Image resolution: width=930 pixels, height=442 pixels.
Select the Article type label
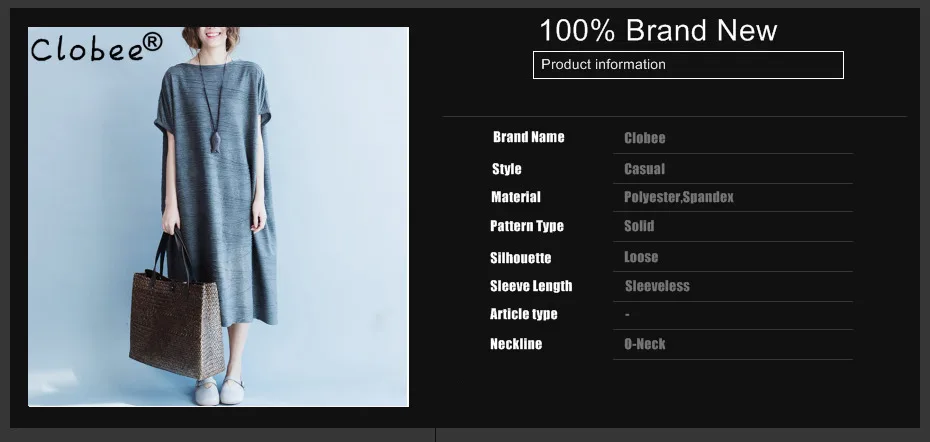[523, 314]
